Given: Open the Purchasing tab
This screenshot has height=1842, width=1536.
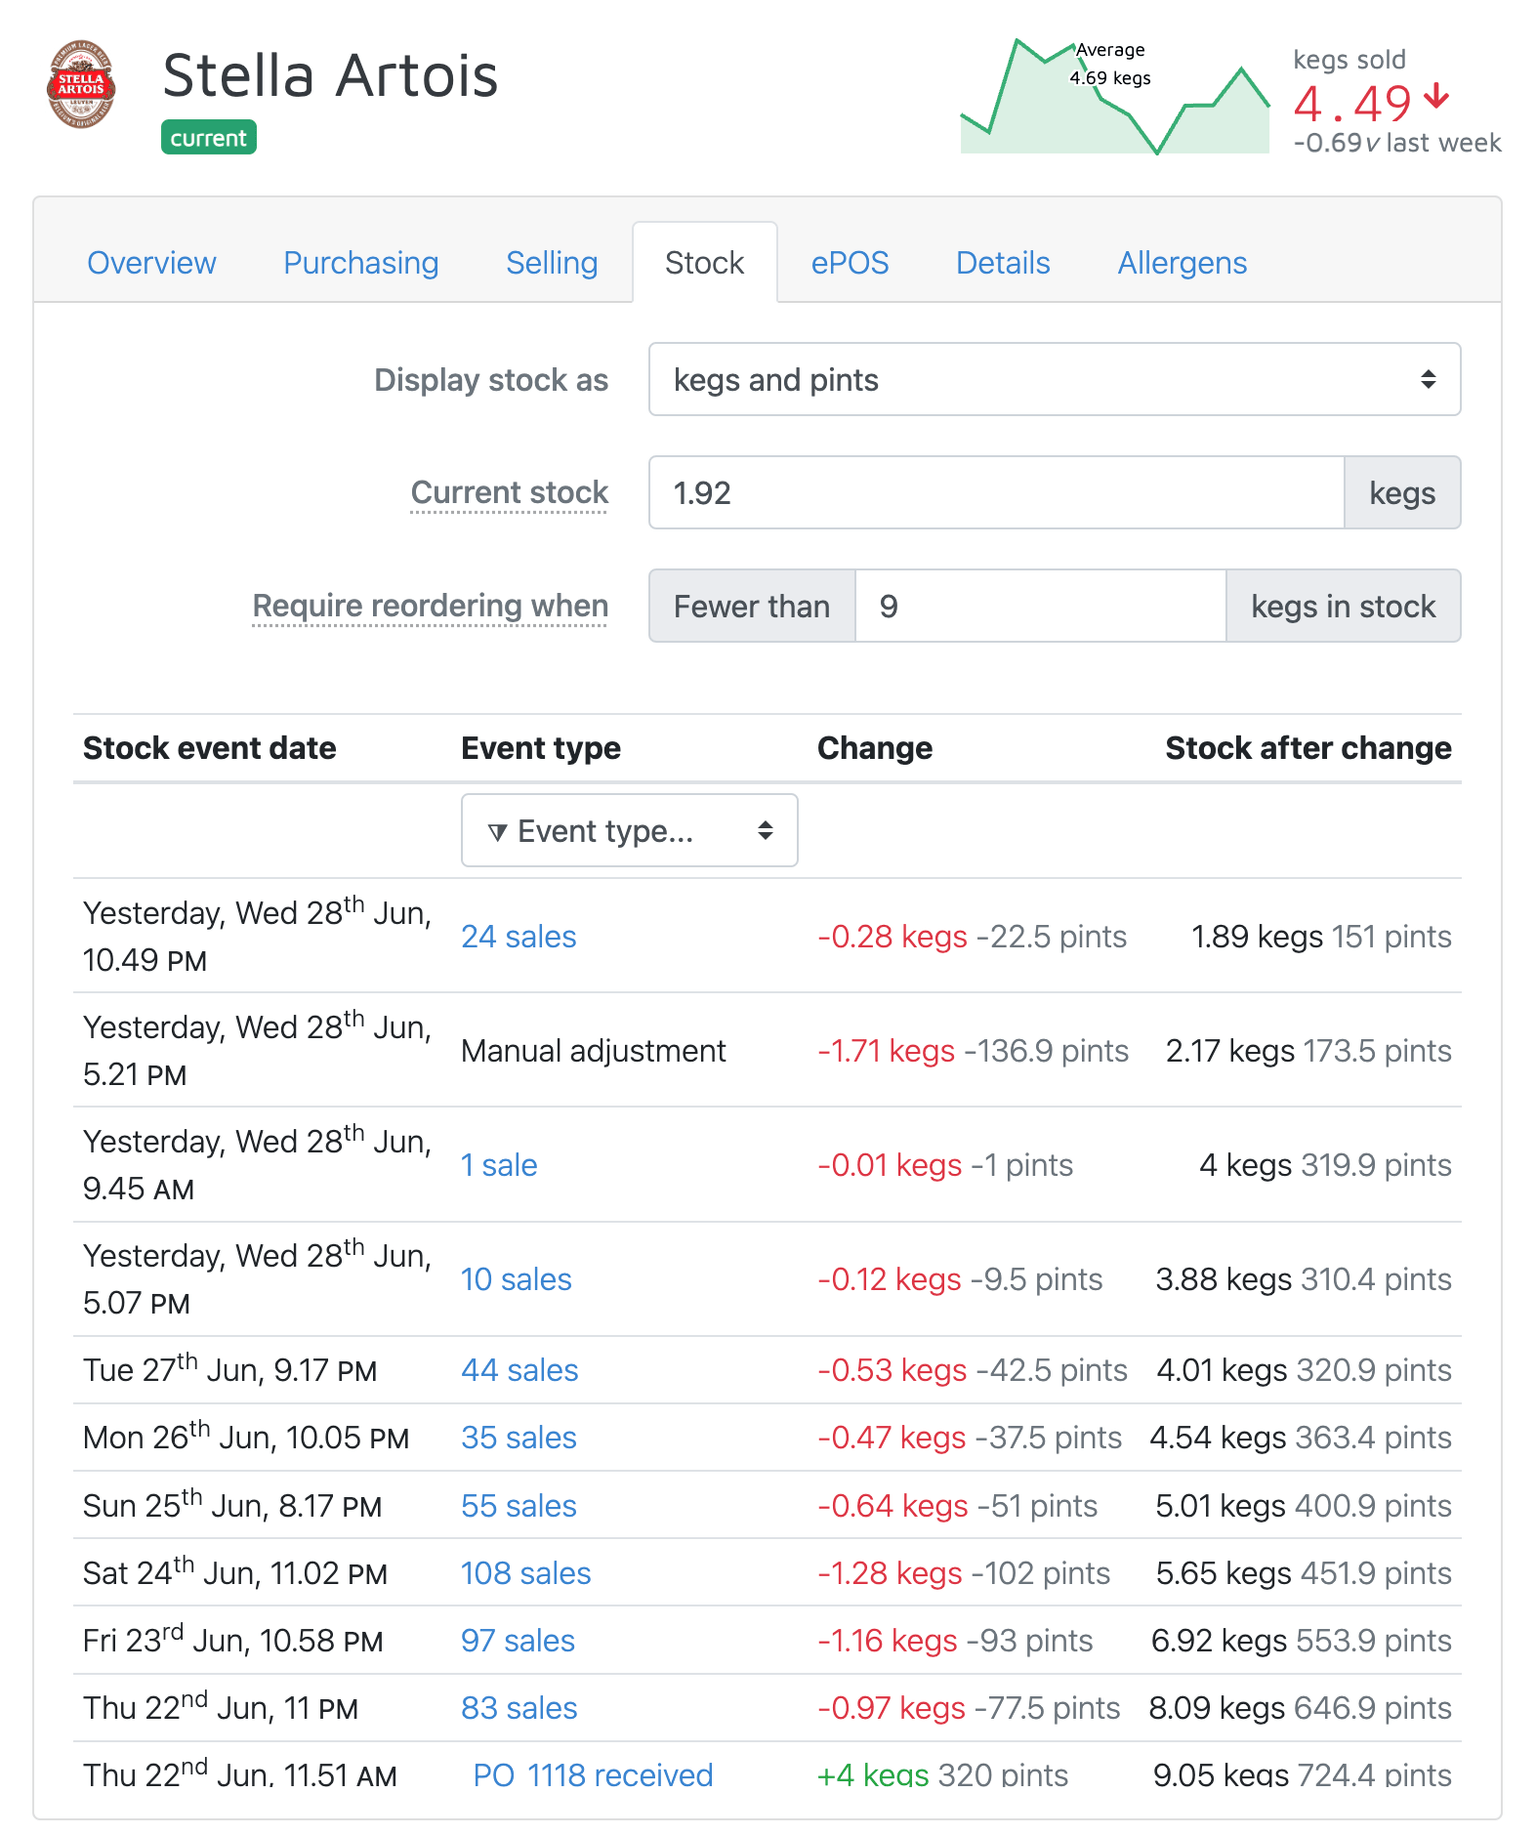Looking at the screenshot, I should tap(361, 263).
